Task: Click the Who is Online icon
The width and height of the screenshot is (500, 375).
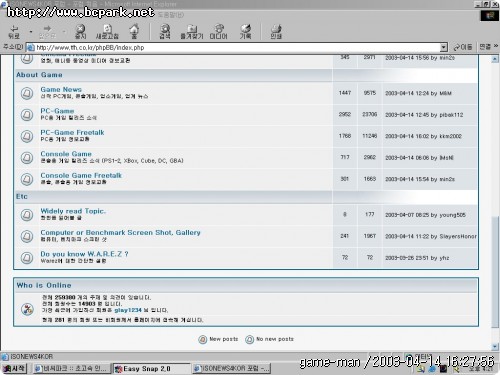Action: 27,309
